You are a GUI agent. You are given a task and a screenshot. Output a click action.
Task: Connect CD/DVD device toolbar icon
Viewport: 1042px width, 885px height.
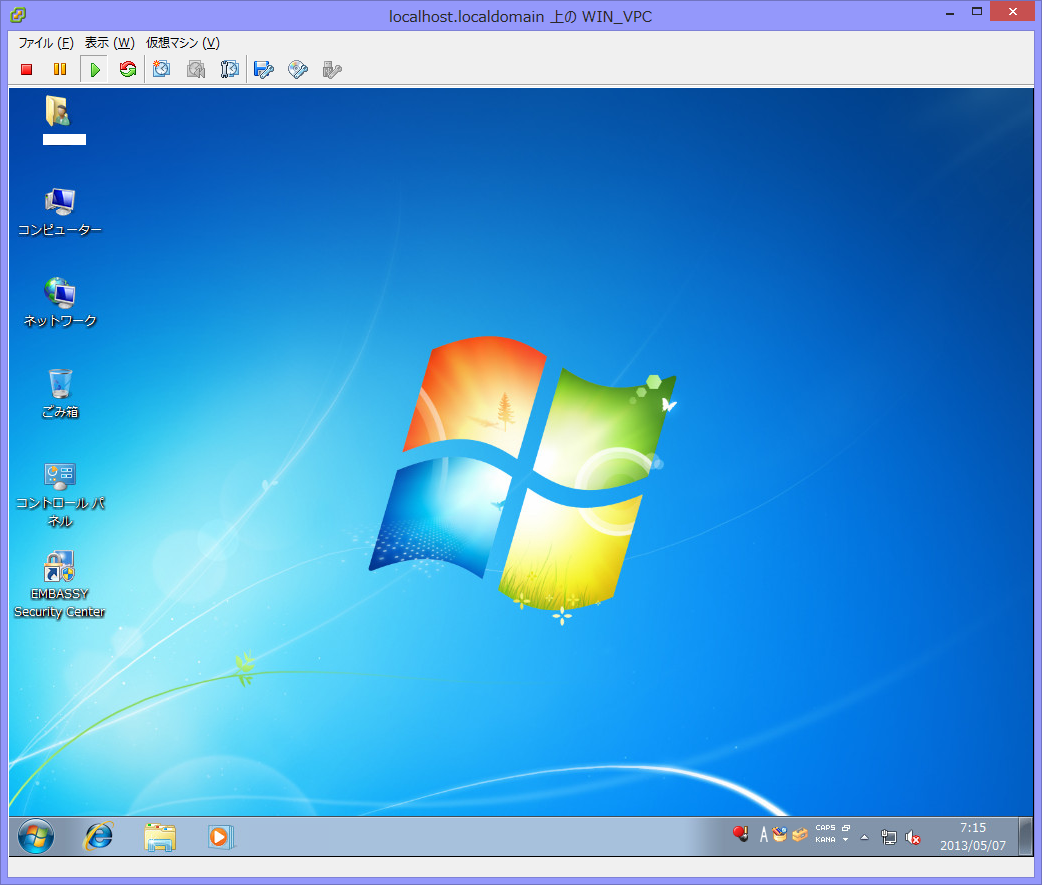pyautogui.click(x=298, y=69)
